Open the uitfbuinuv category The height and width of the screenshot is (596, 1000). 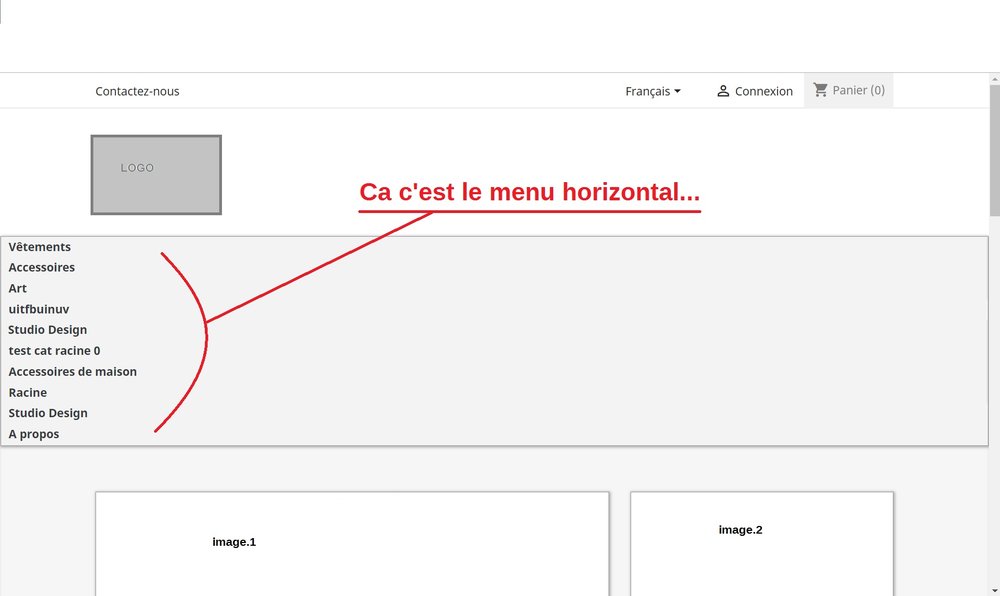click(39, 309)
